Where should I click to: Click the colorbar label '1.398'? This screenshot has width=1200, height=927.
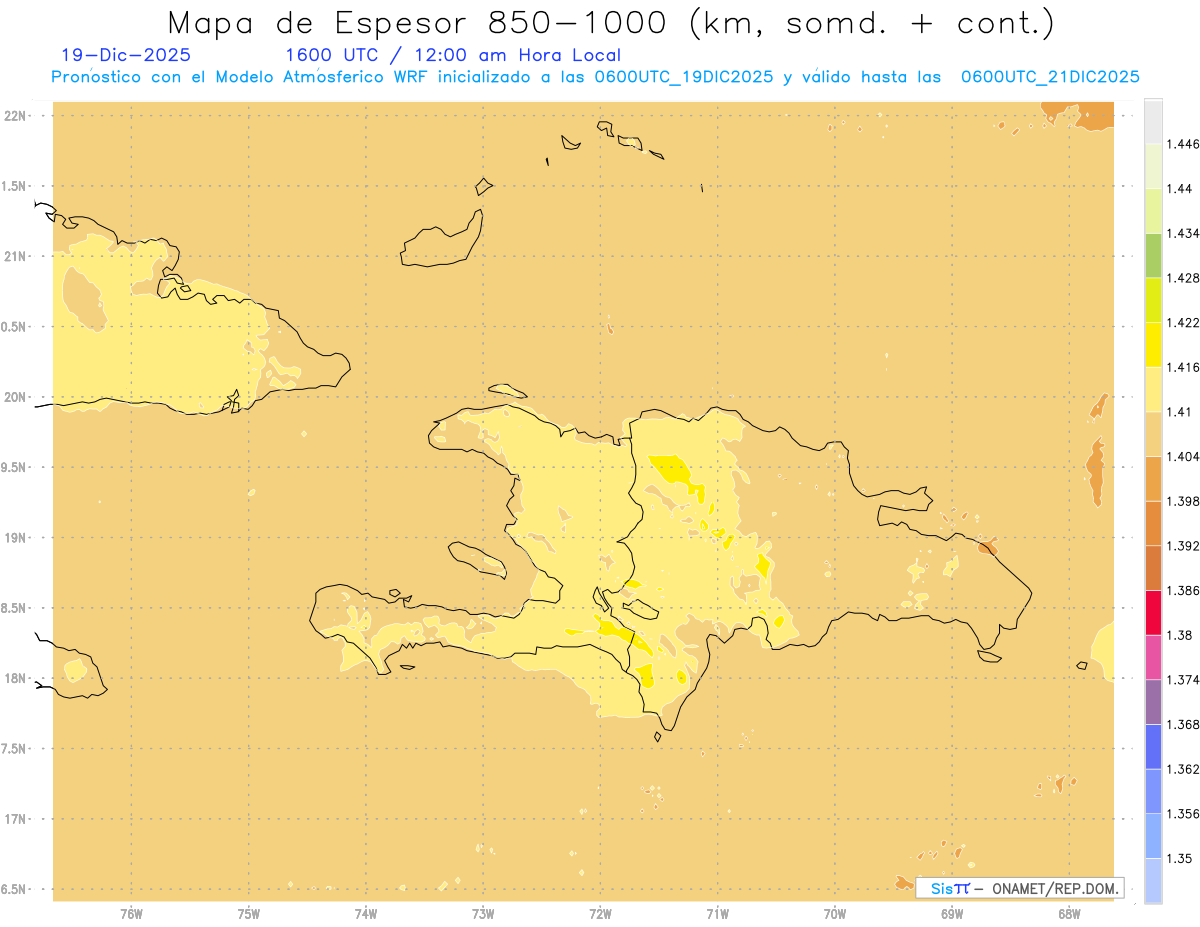point(1182,501)
